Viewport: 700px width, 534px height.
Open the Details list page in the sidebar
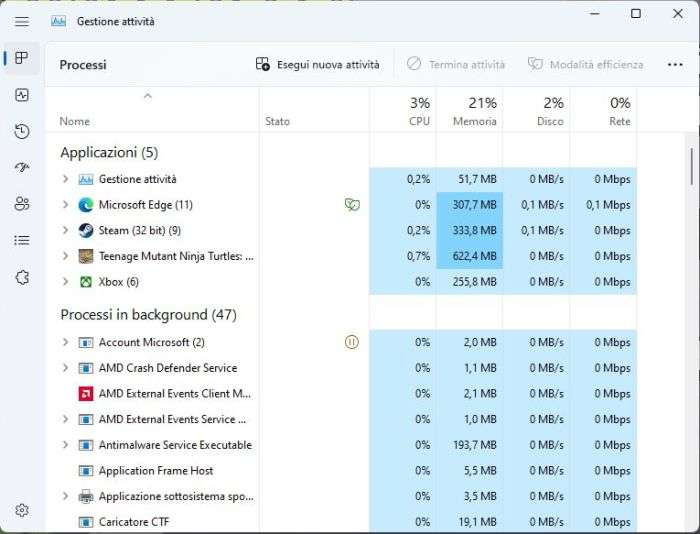coord(21,241)
